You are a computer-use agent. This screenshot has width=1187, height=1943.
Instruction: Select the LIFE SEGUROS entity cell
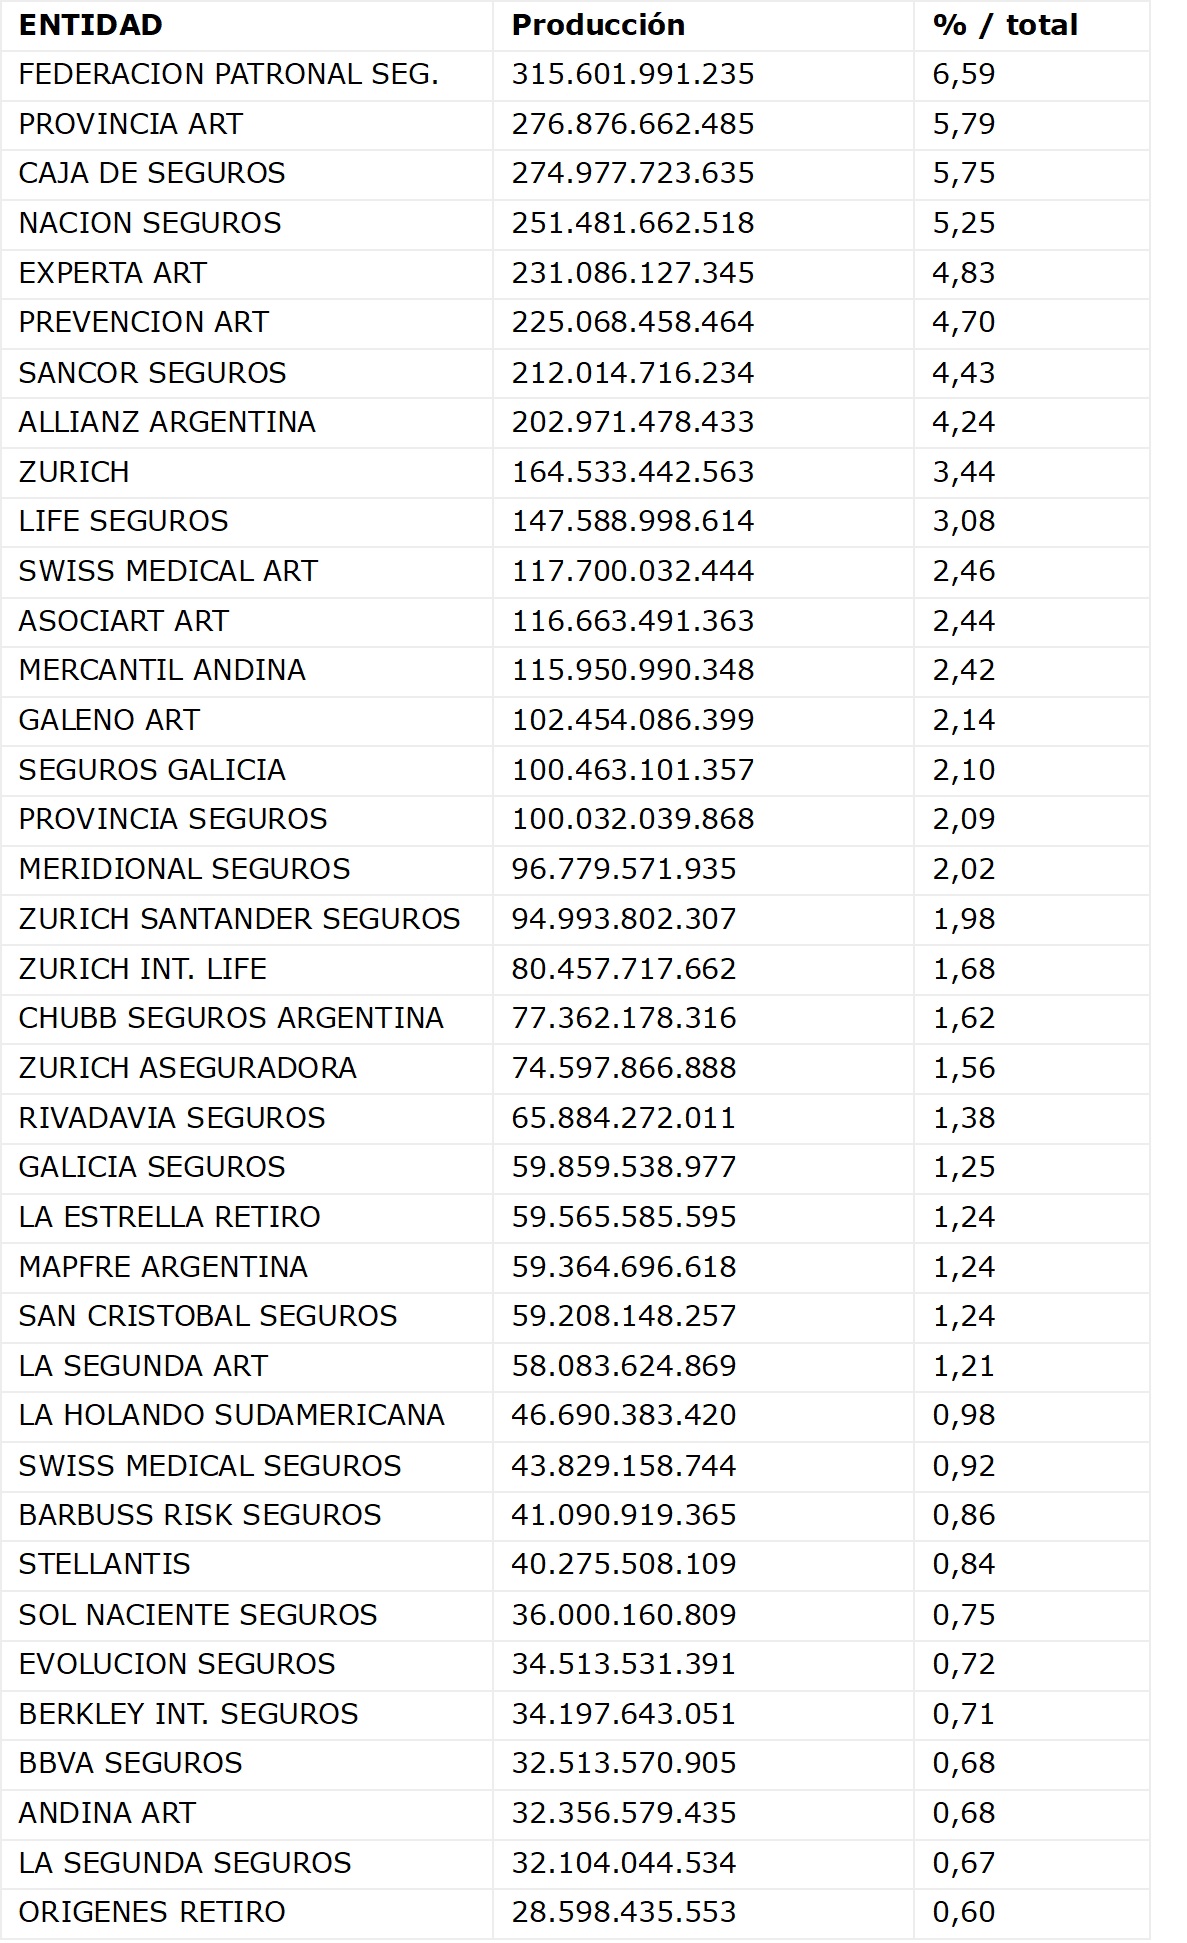click(123, 521)
